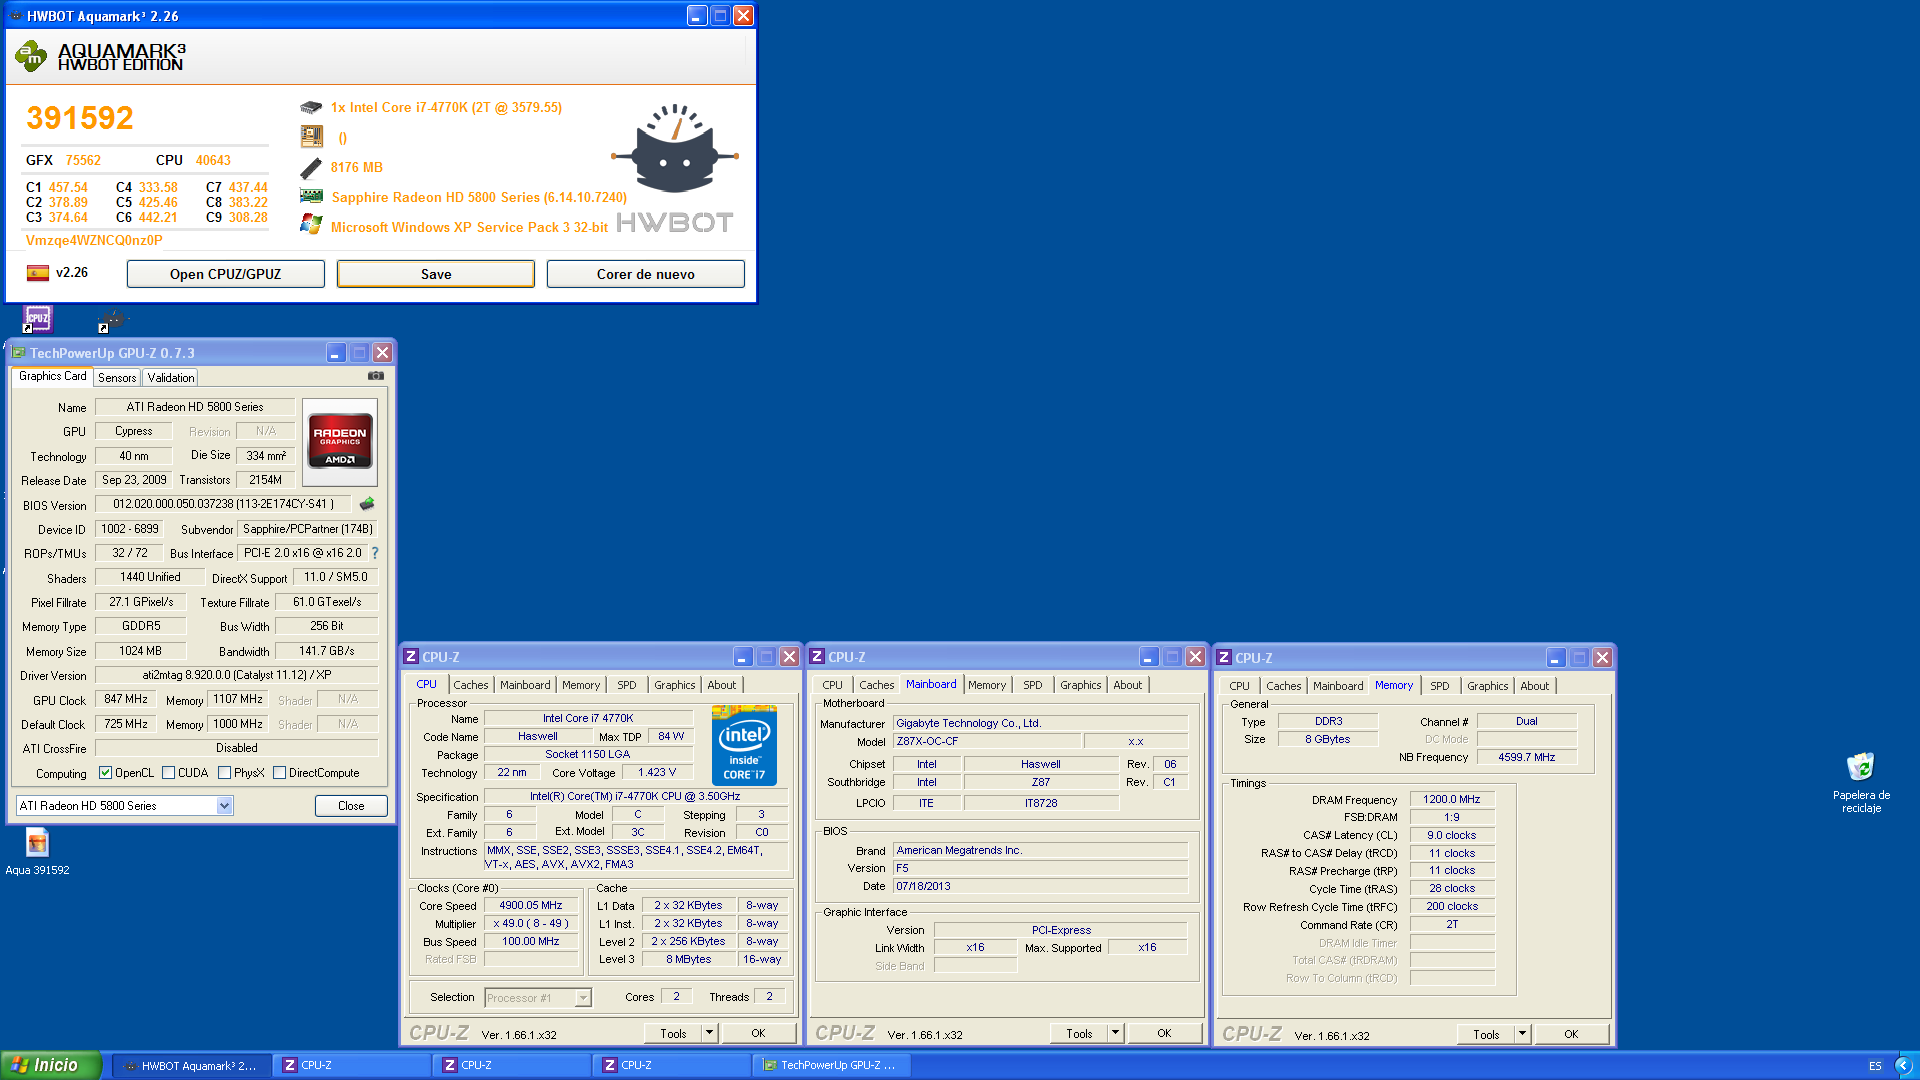Open the About tab in the first CPU-Z window
This screenshot has height=1080, width=1920.
[x=721, y=685]
